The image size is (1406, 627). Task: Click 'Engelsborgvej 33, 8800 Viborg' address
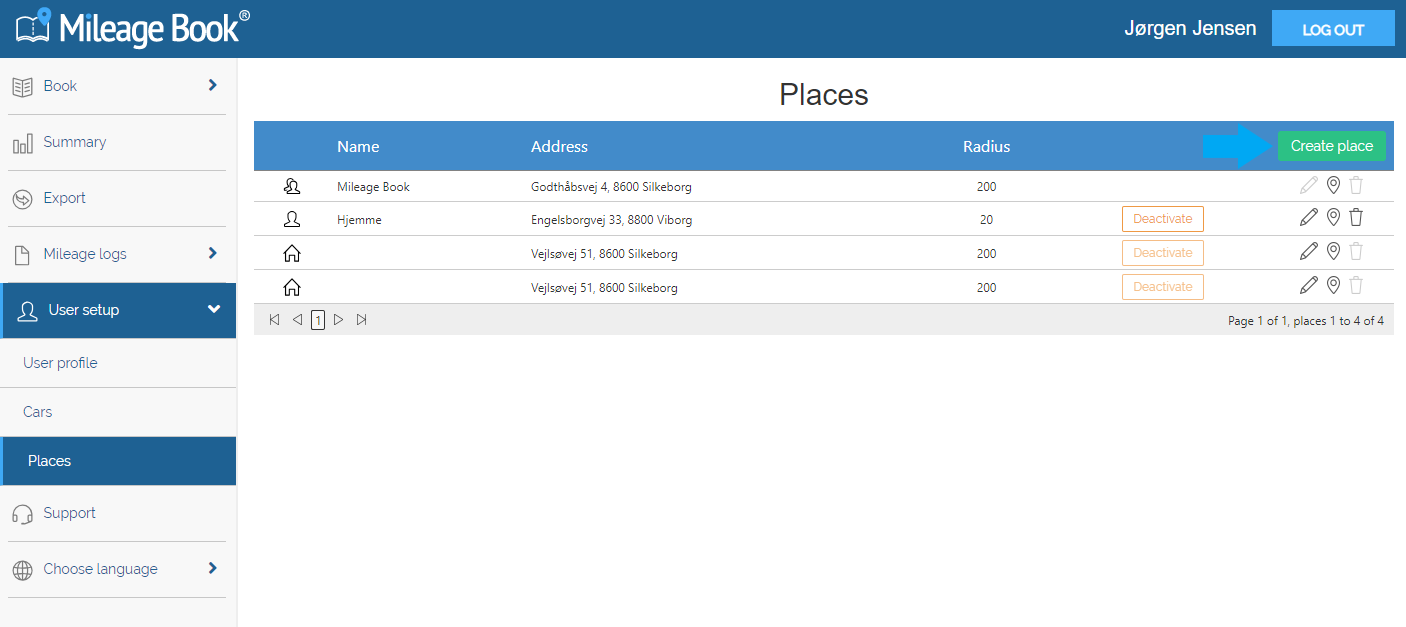click(x=611, y=220)
